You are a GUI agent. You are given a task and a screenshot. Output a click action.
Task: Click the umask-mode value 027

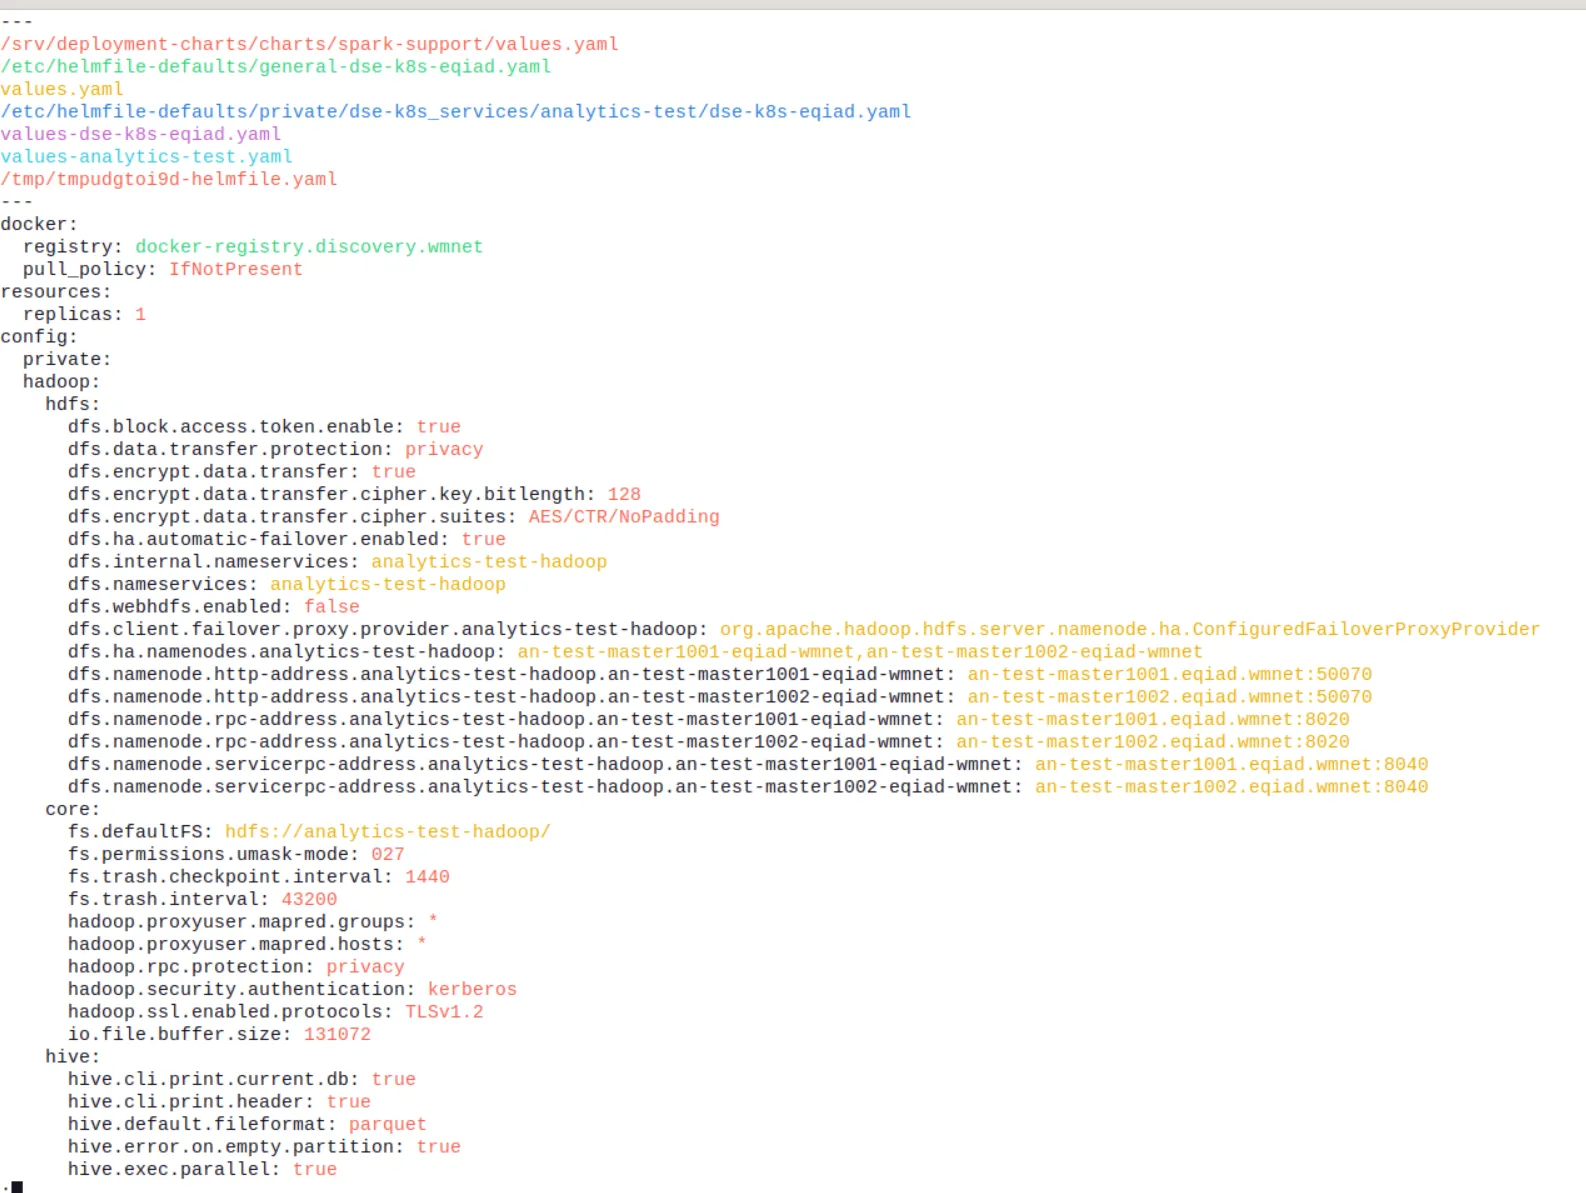tap(388, 854)
